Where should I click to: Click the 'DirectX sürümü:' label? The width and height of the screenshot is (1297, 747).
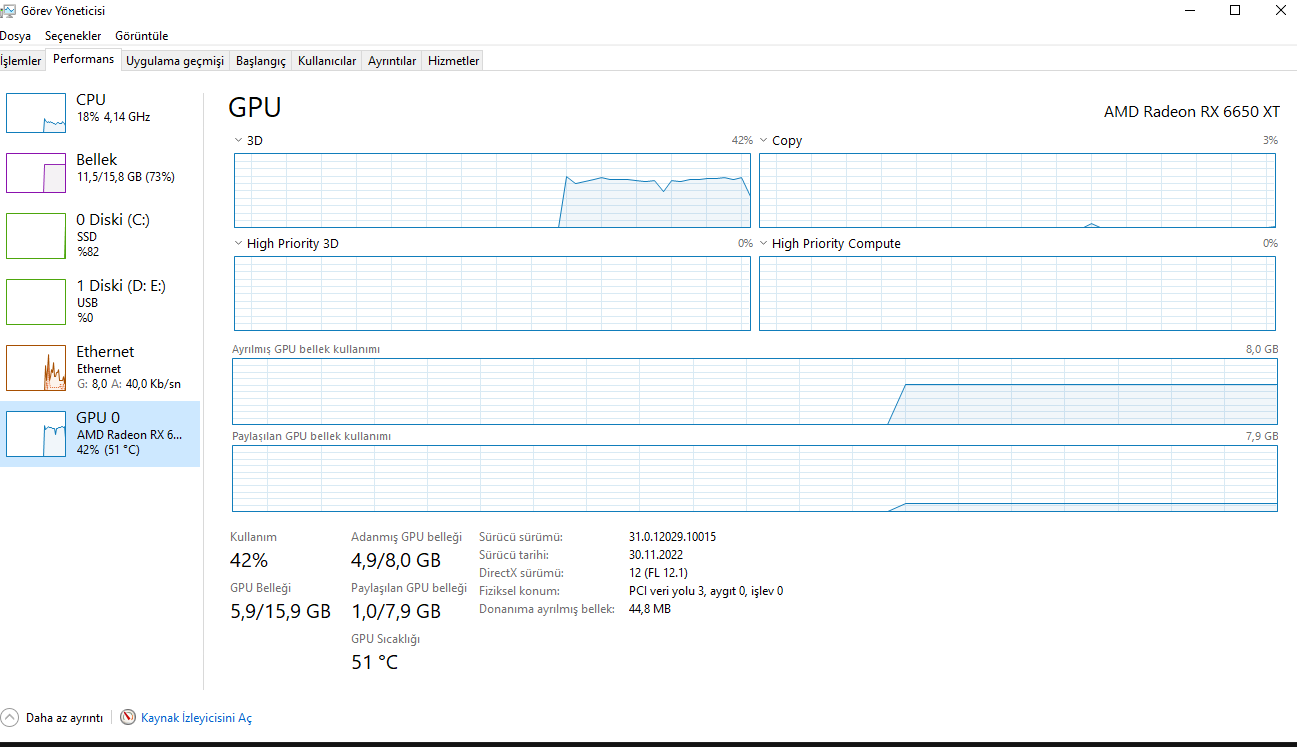(521, 573)
